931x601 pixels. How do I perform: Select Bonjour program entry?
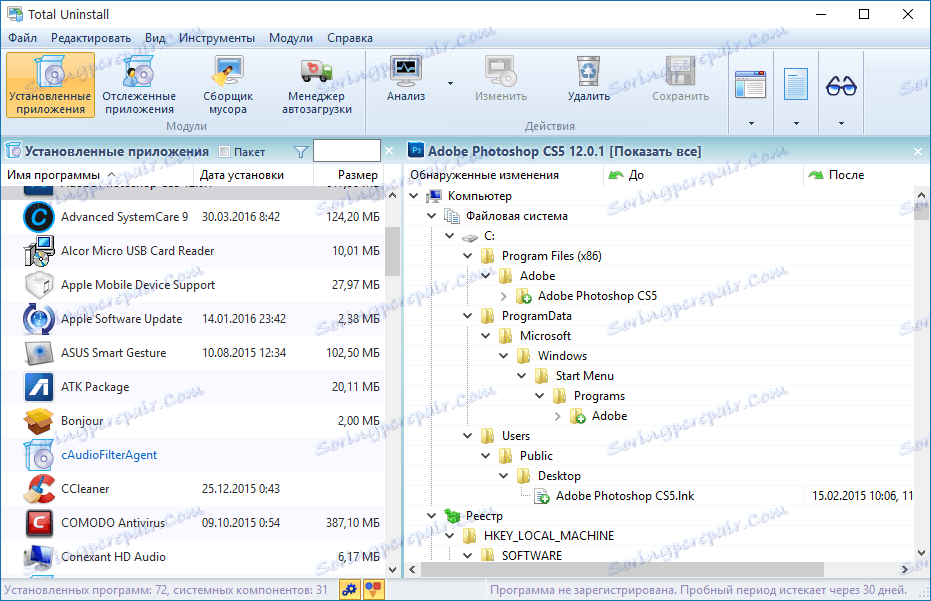coord(193,420)
